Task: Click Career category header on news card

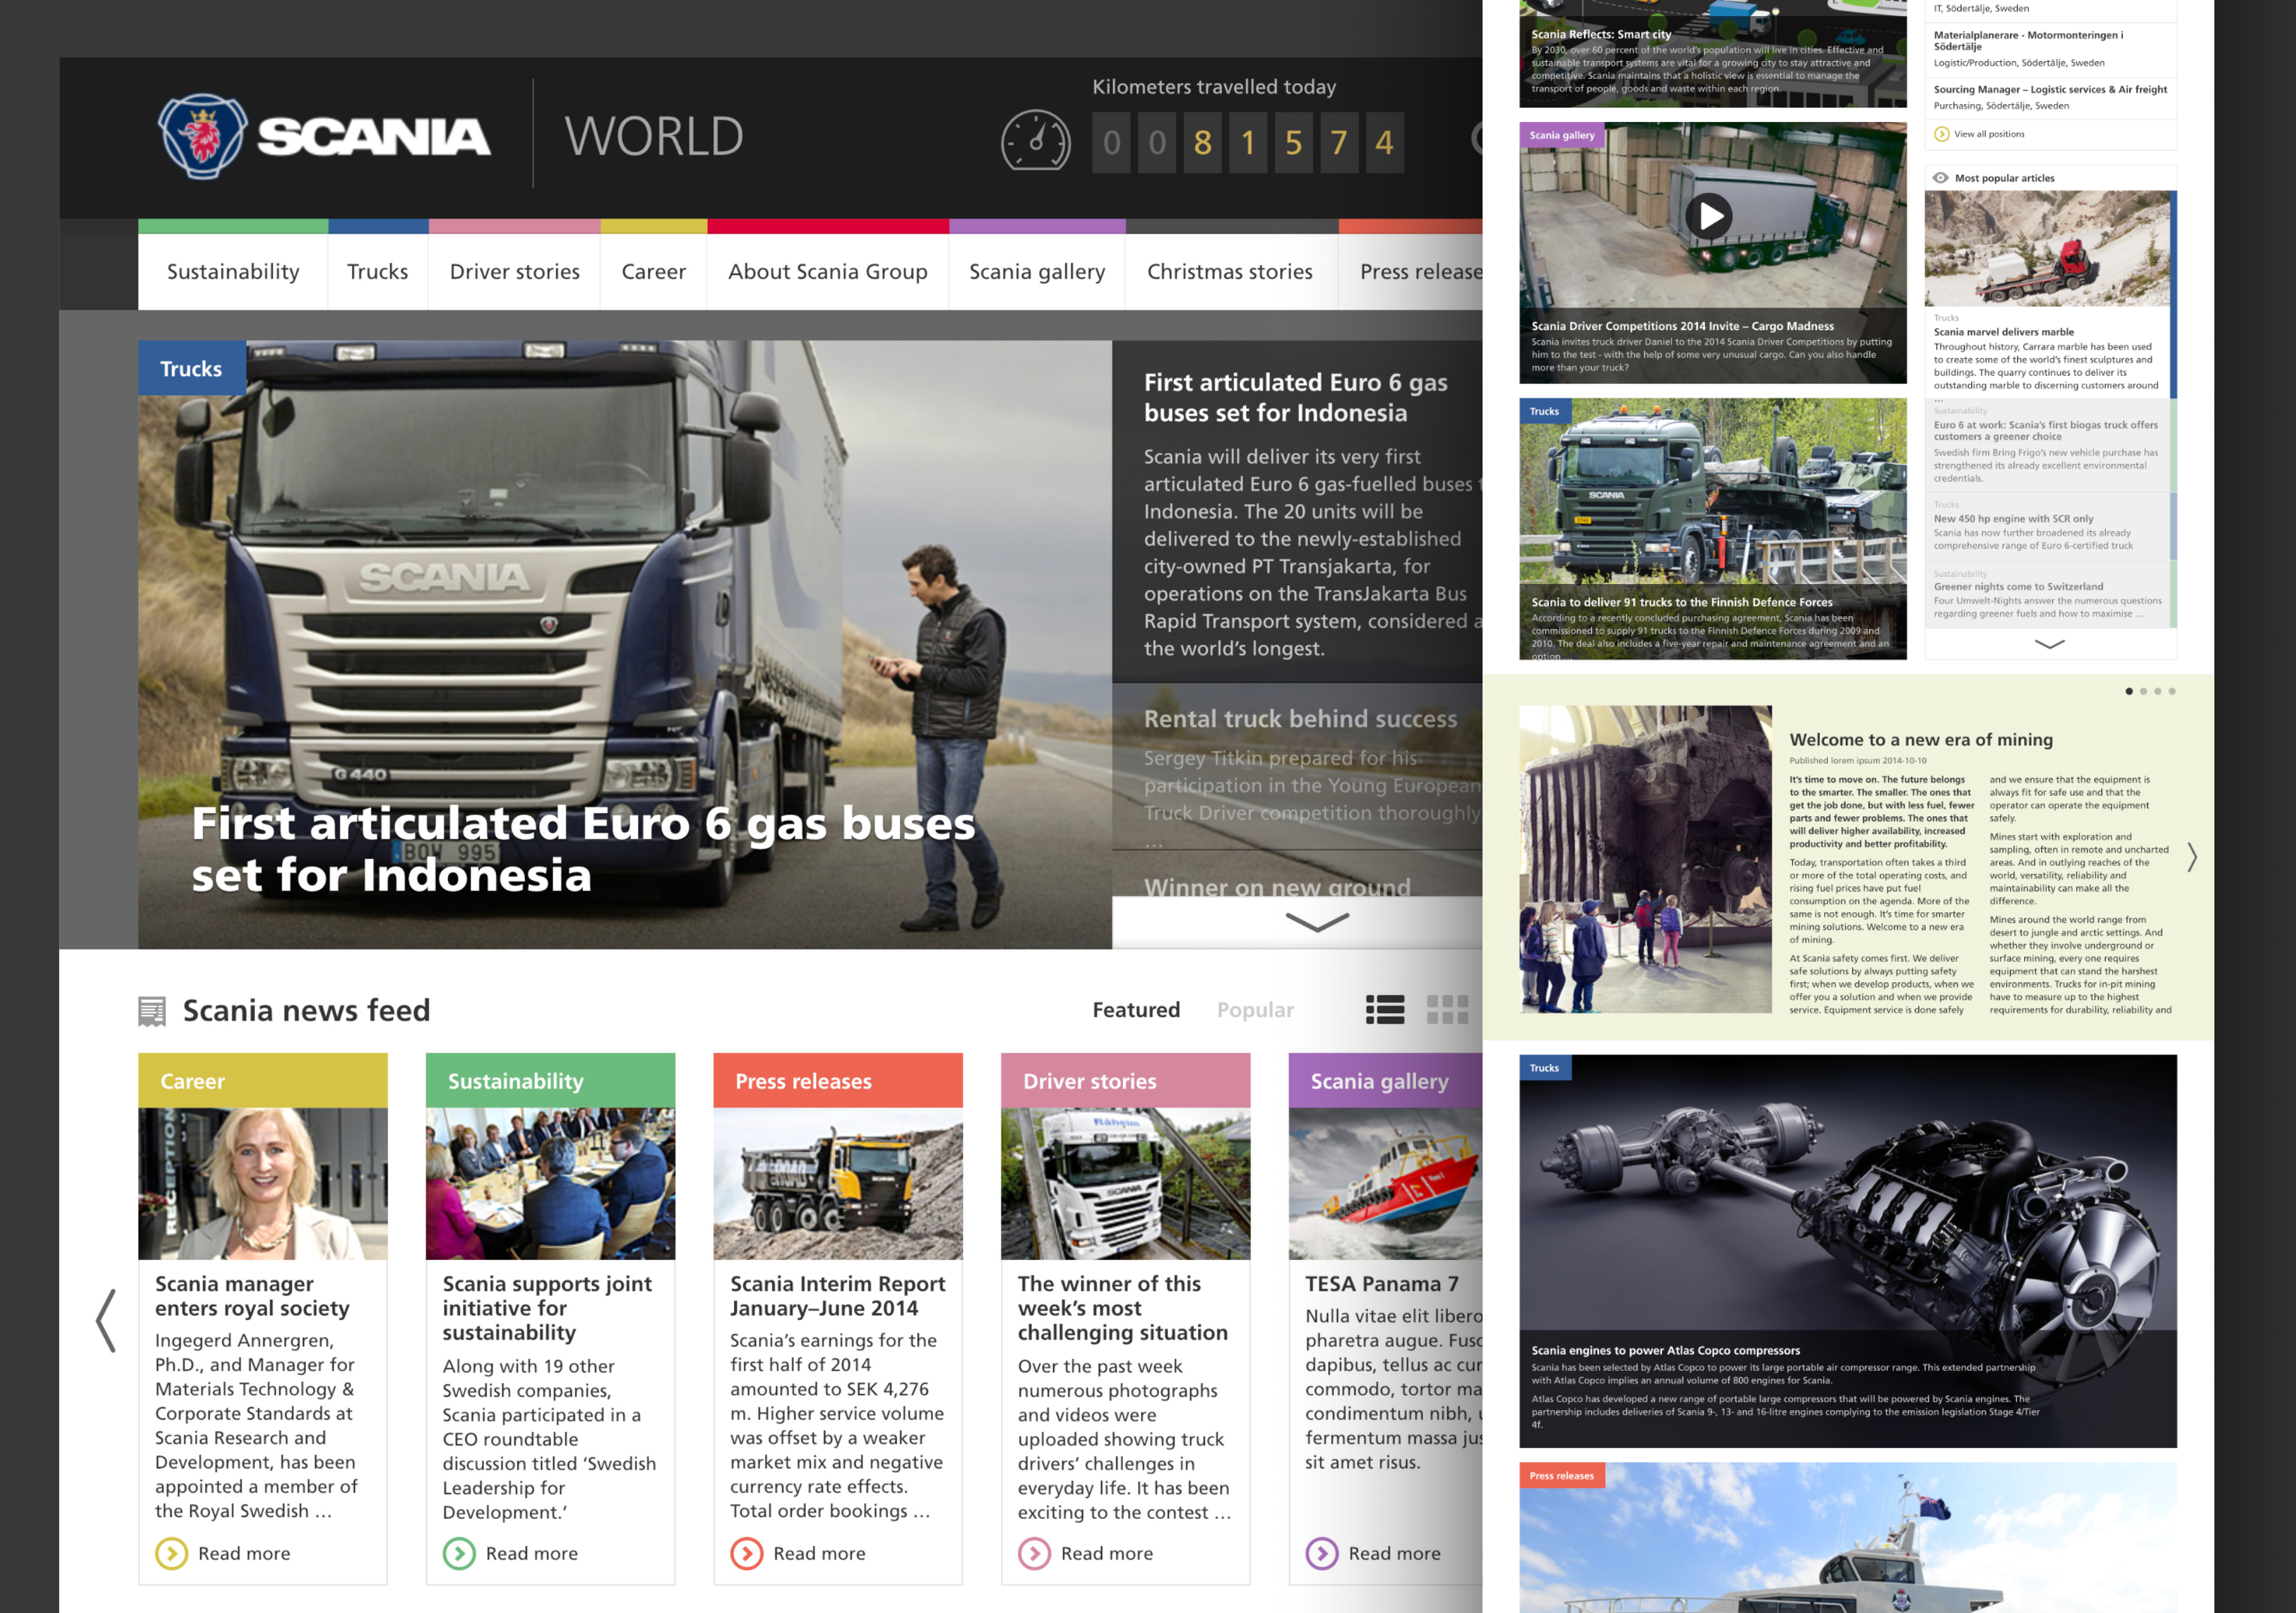Action: coord(262,1081)
